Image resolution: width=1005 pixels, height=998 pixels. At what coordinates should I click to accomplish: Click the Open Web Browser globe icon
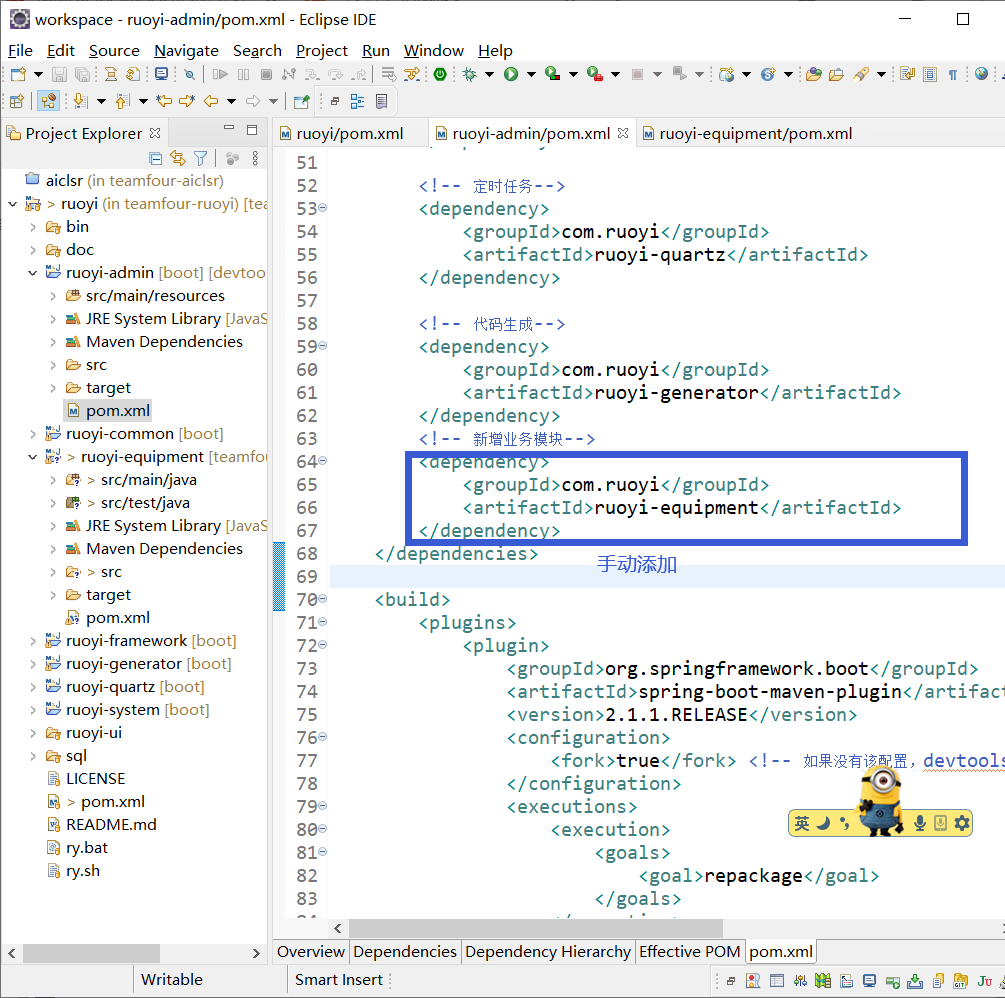point(981,74)
